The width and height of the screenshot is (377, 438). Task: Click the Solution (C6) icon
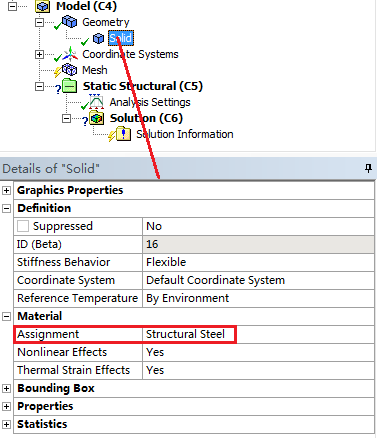point(96,118)
